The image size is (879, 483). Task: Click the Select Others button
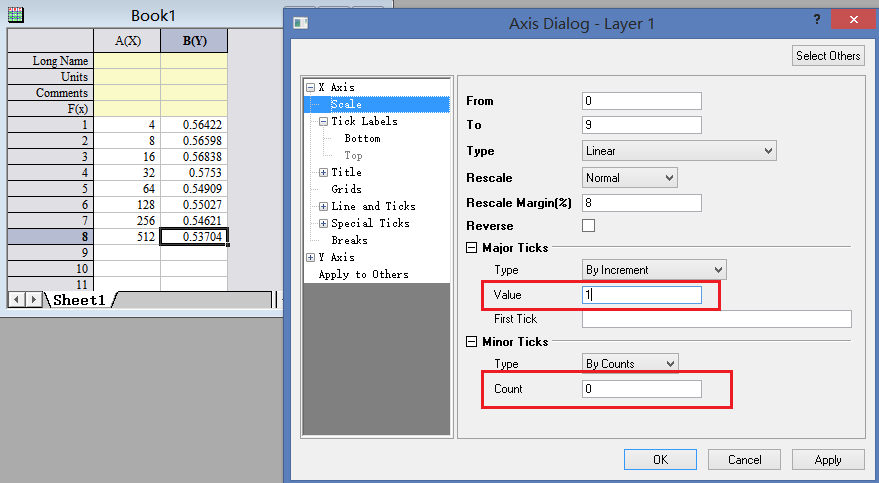click(828, 55)
